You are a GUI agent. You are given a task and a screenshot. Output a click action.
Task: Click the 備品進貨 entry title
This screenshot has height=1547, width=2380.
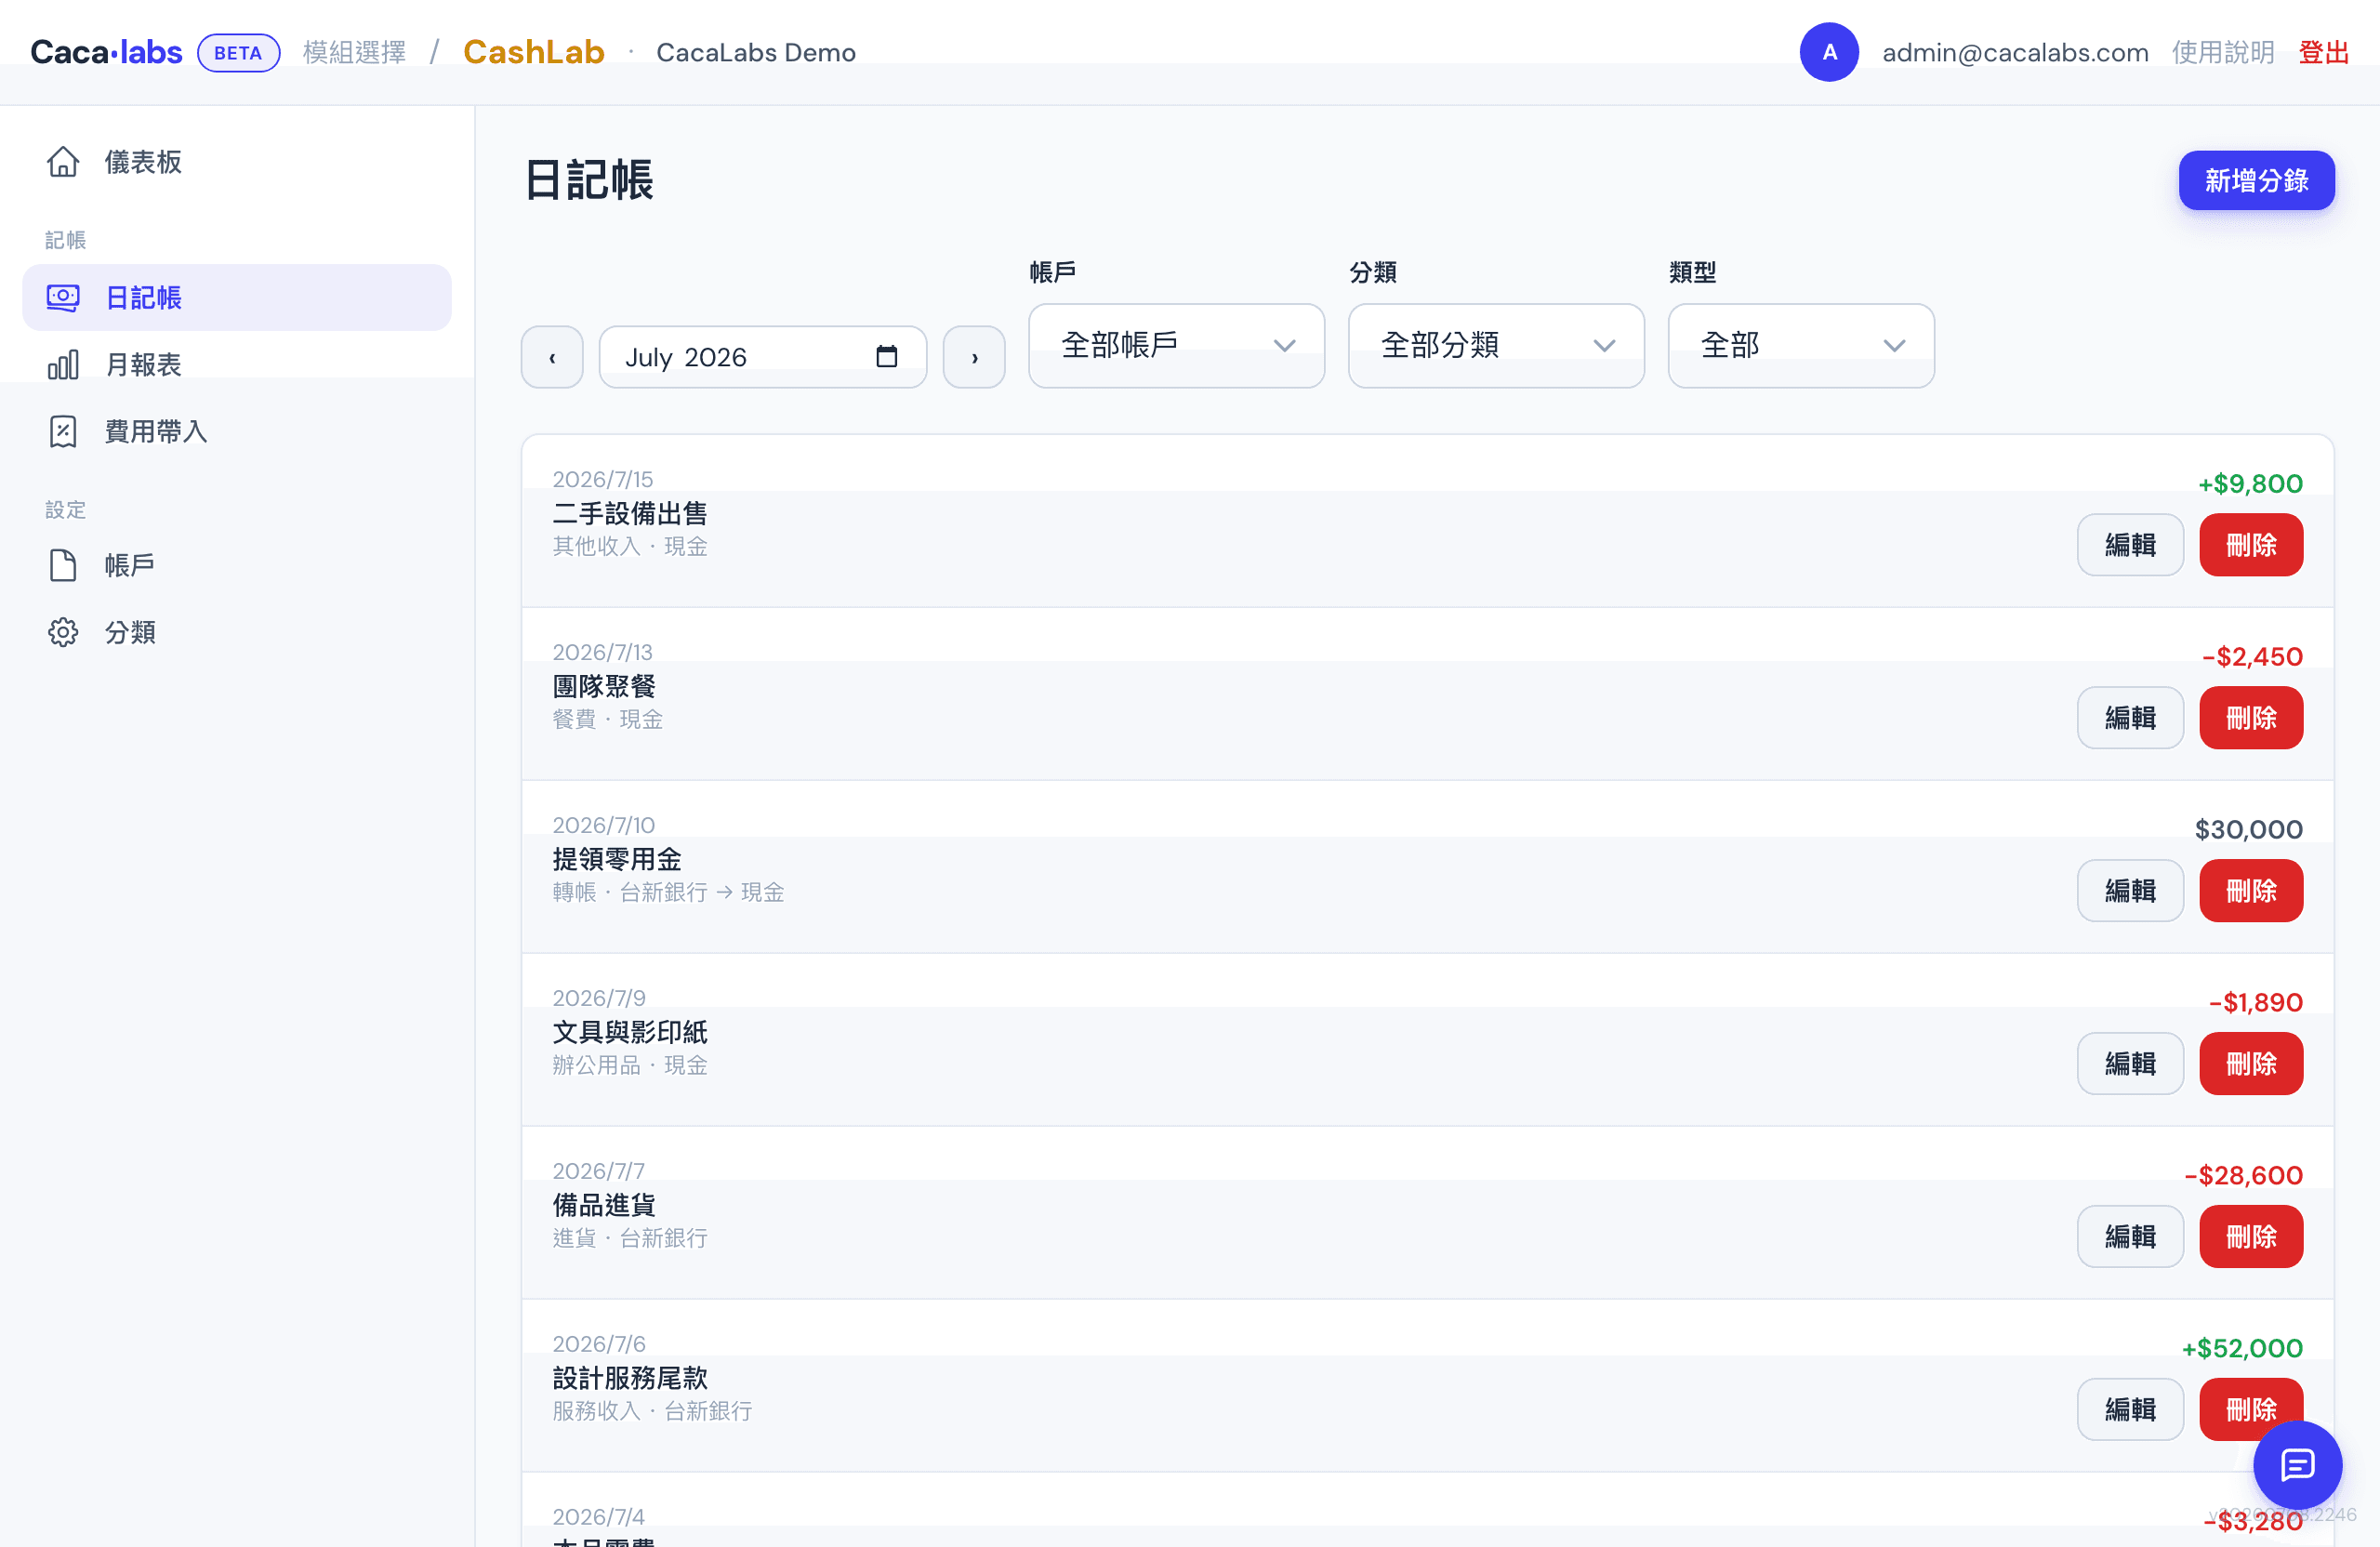coord(604,1206)
